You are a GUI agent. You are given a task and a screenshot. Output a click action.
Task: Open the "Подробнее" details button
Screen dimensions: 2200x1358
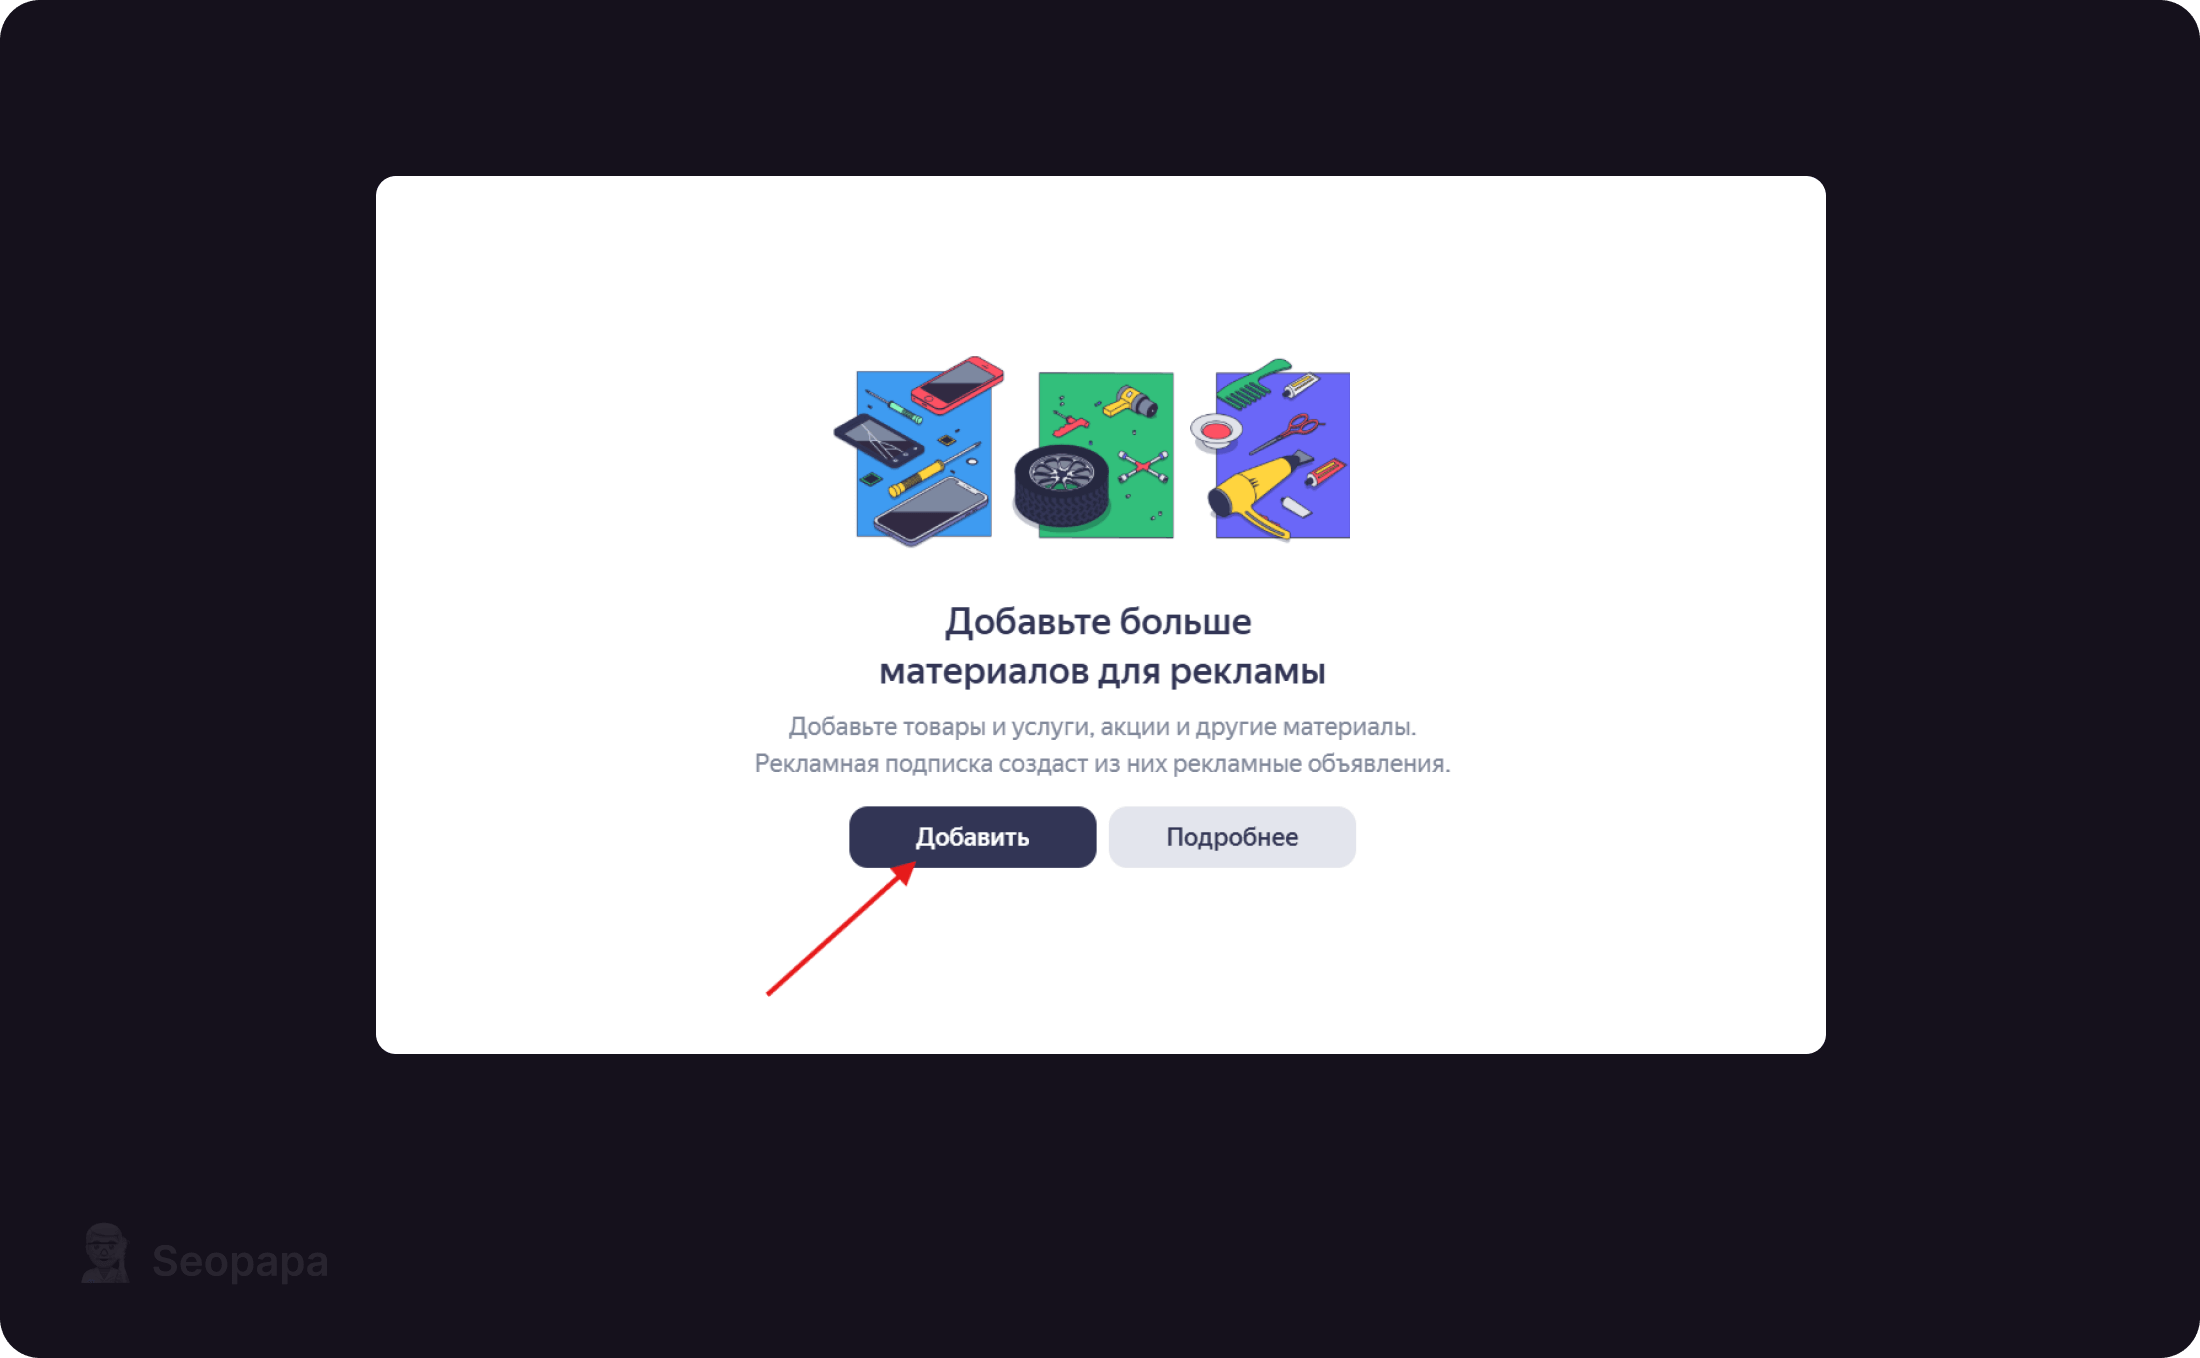pos(1232,837)
